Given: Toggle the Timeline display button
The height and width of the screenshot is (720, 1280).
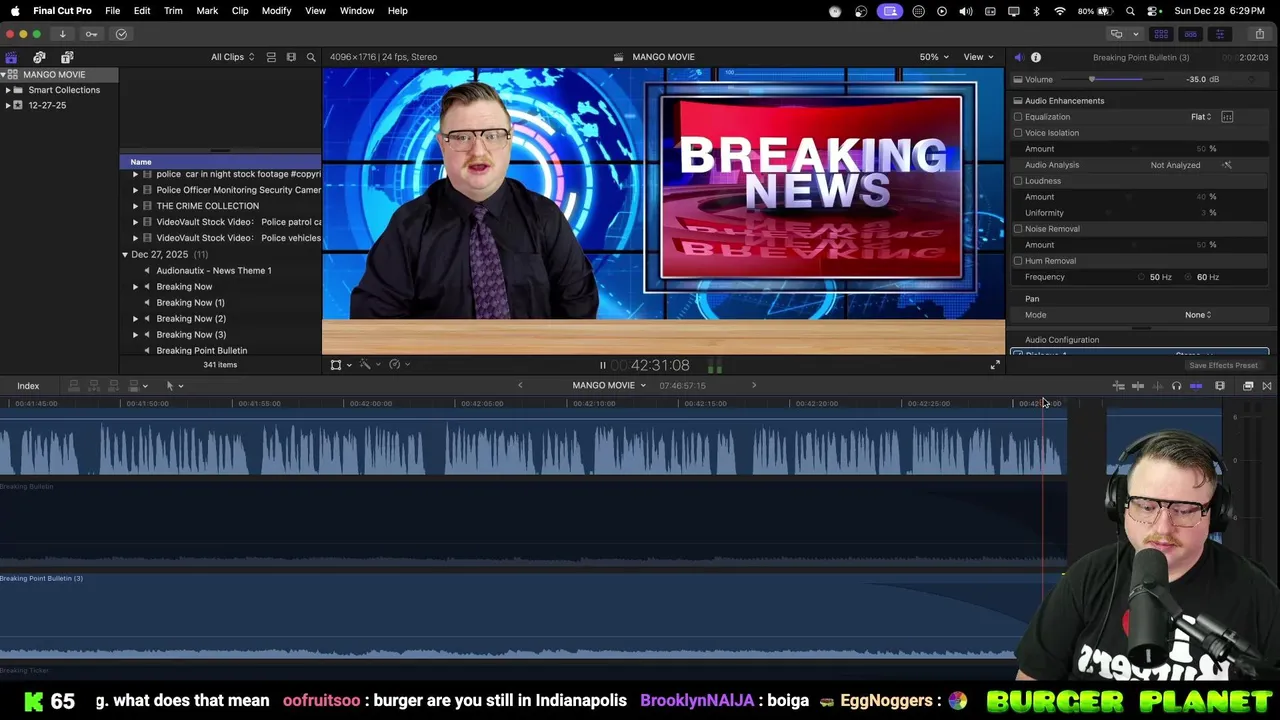Looking at the screenshot, I should pos(1190,34).
